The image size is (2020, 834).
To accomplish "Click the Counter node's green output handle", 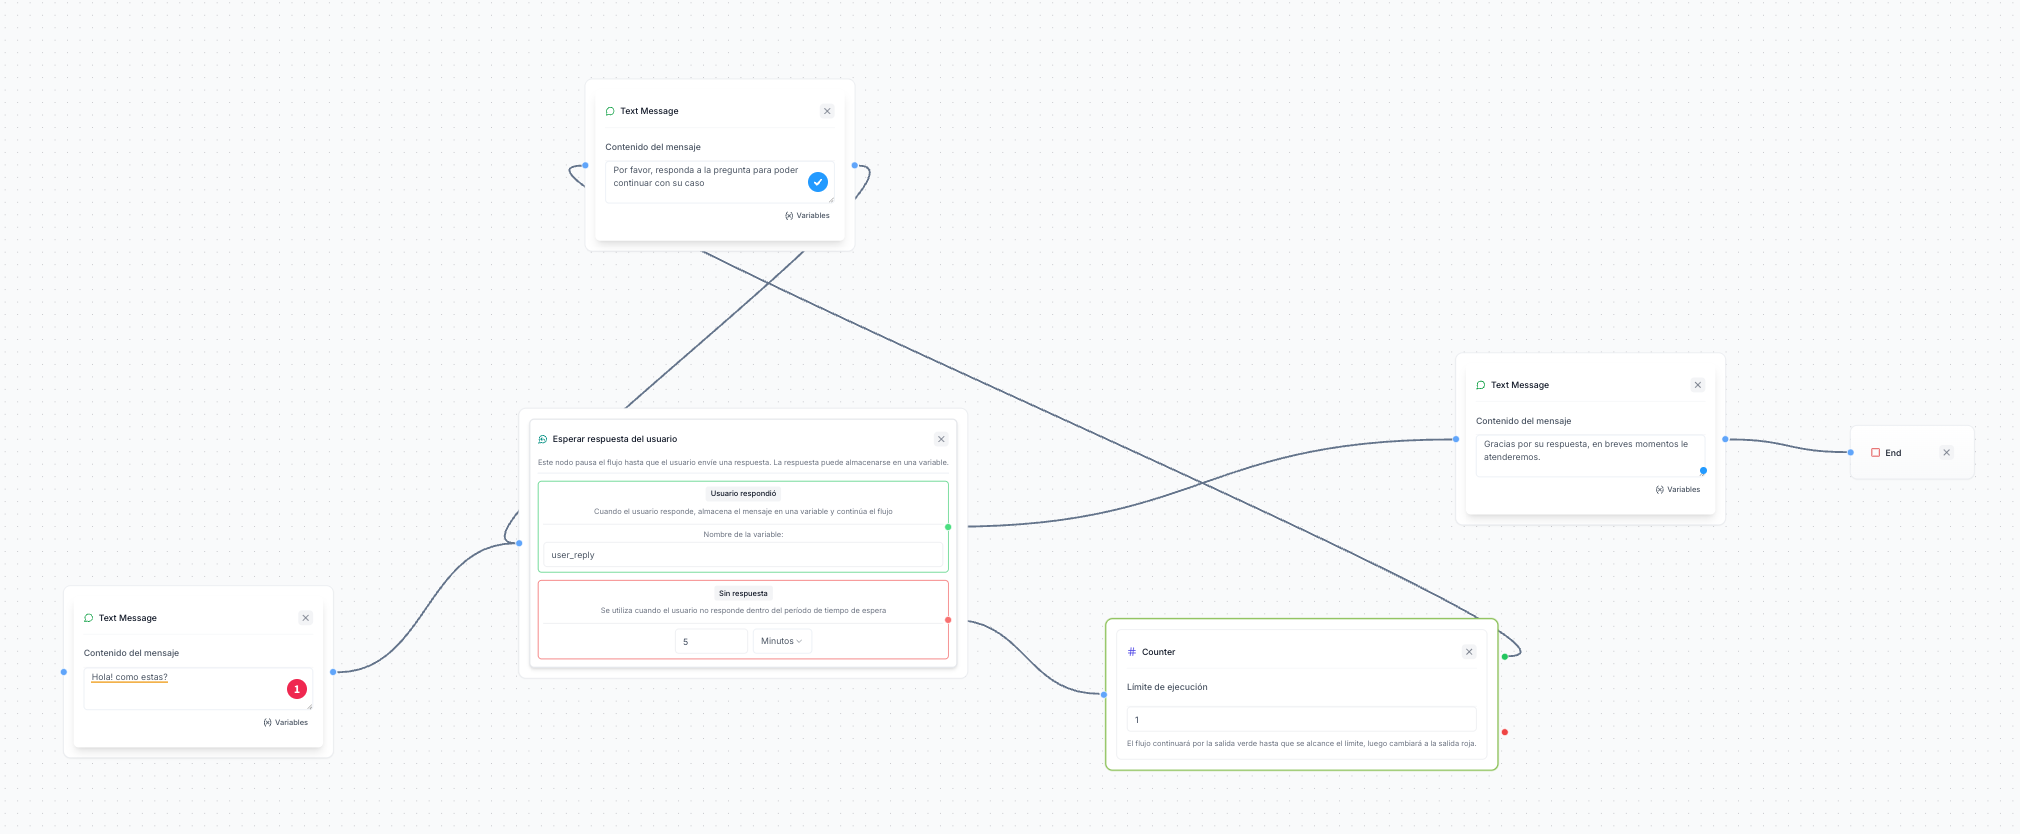I will tap(1505, 657).
